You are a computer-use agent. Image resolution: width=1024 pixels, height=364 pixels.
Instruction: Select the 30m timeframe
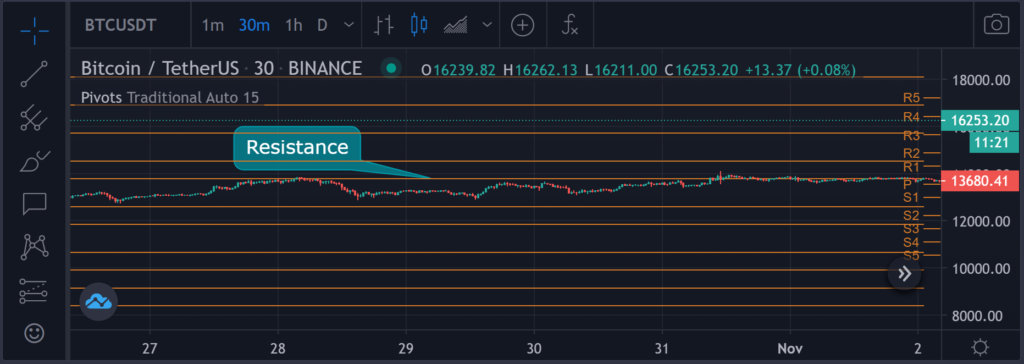pos(254,25)
